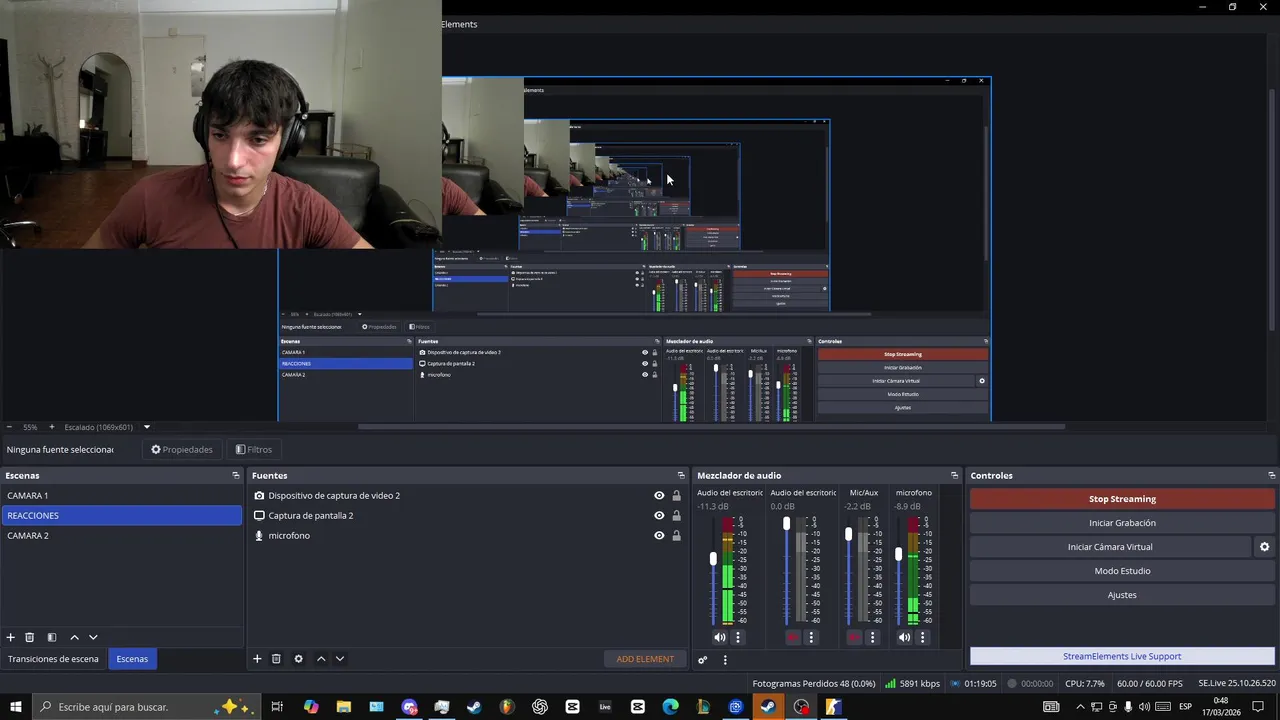This screenshot has height=720, width=1280.
Task: Pop out the Fuentes dock panel
Action: (x=681, y=475)
